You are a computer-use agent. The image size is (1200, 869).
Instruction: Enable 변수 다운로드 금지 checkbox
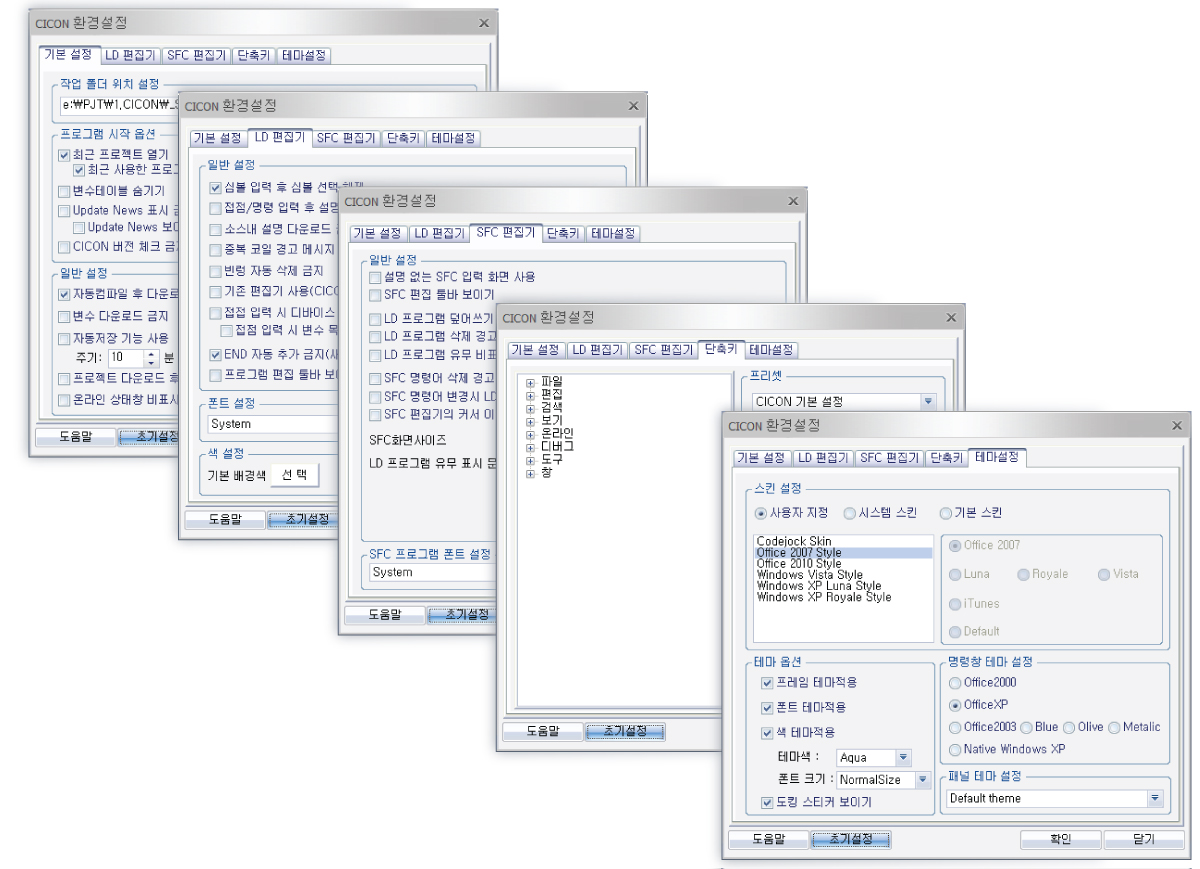64,316
